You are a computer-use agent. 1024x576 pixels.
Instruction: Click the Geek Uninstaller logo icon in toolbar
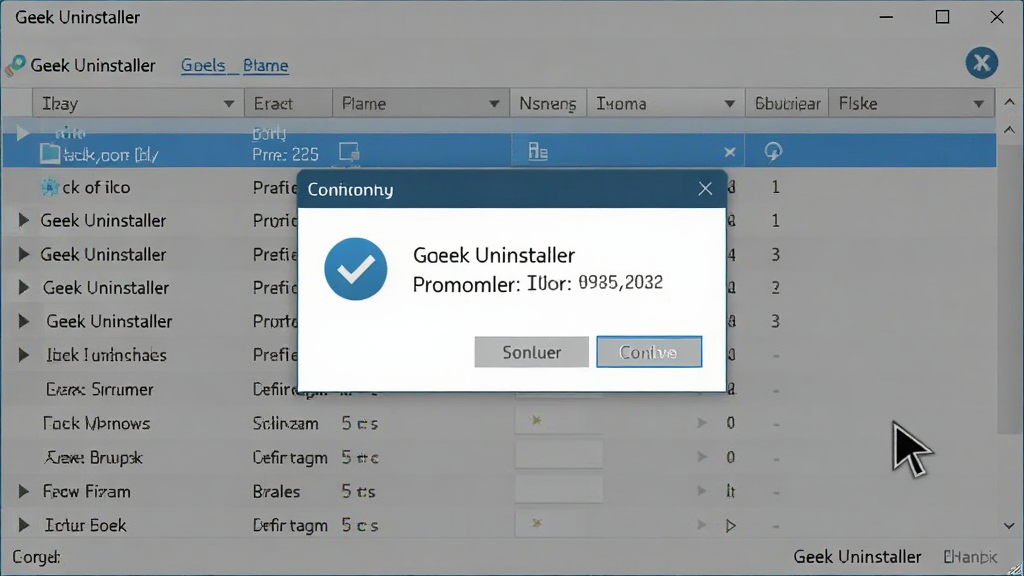click(15, 65)
